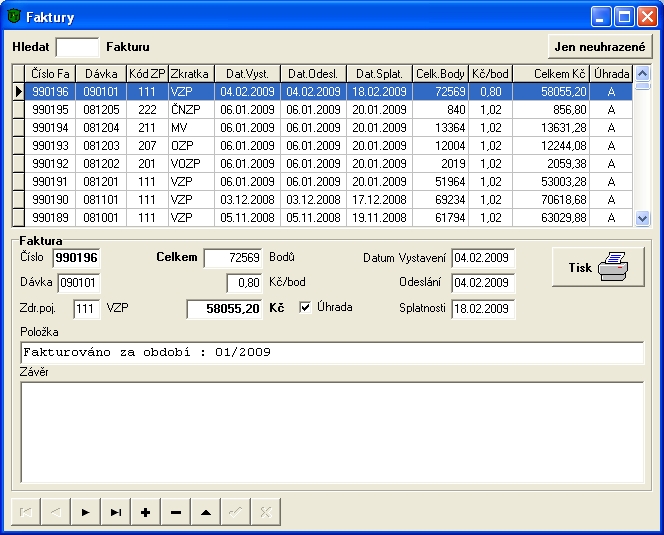Edit the Kč/bod field showing 0,80
664x535 pixels.
click(244, 283)
